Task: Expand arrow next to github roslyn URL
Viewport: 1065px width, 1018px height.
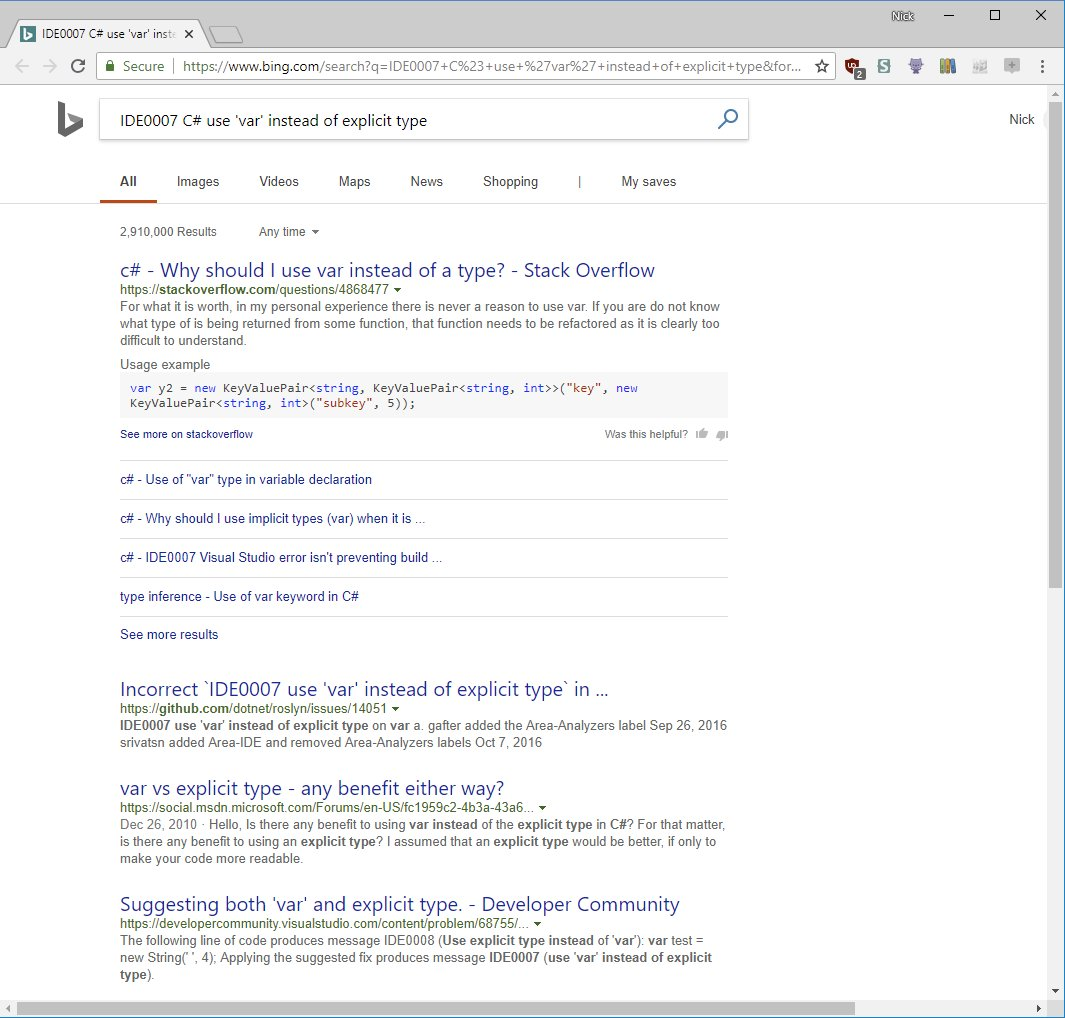Action: click(x=395, y=709)
